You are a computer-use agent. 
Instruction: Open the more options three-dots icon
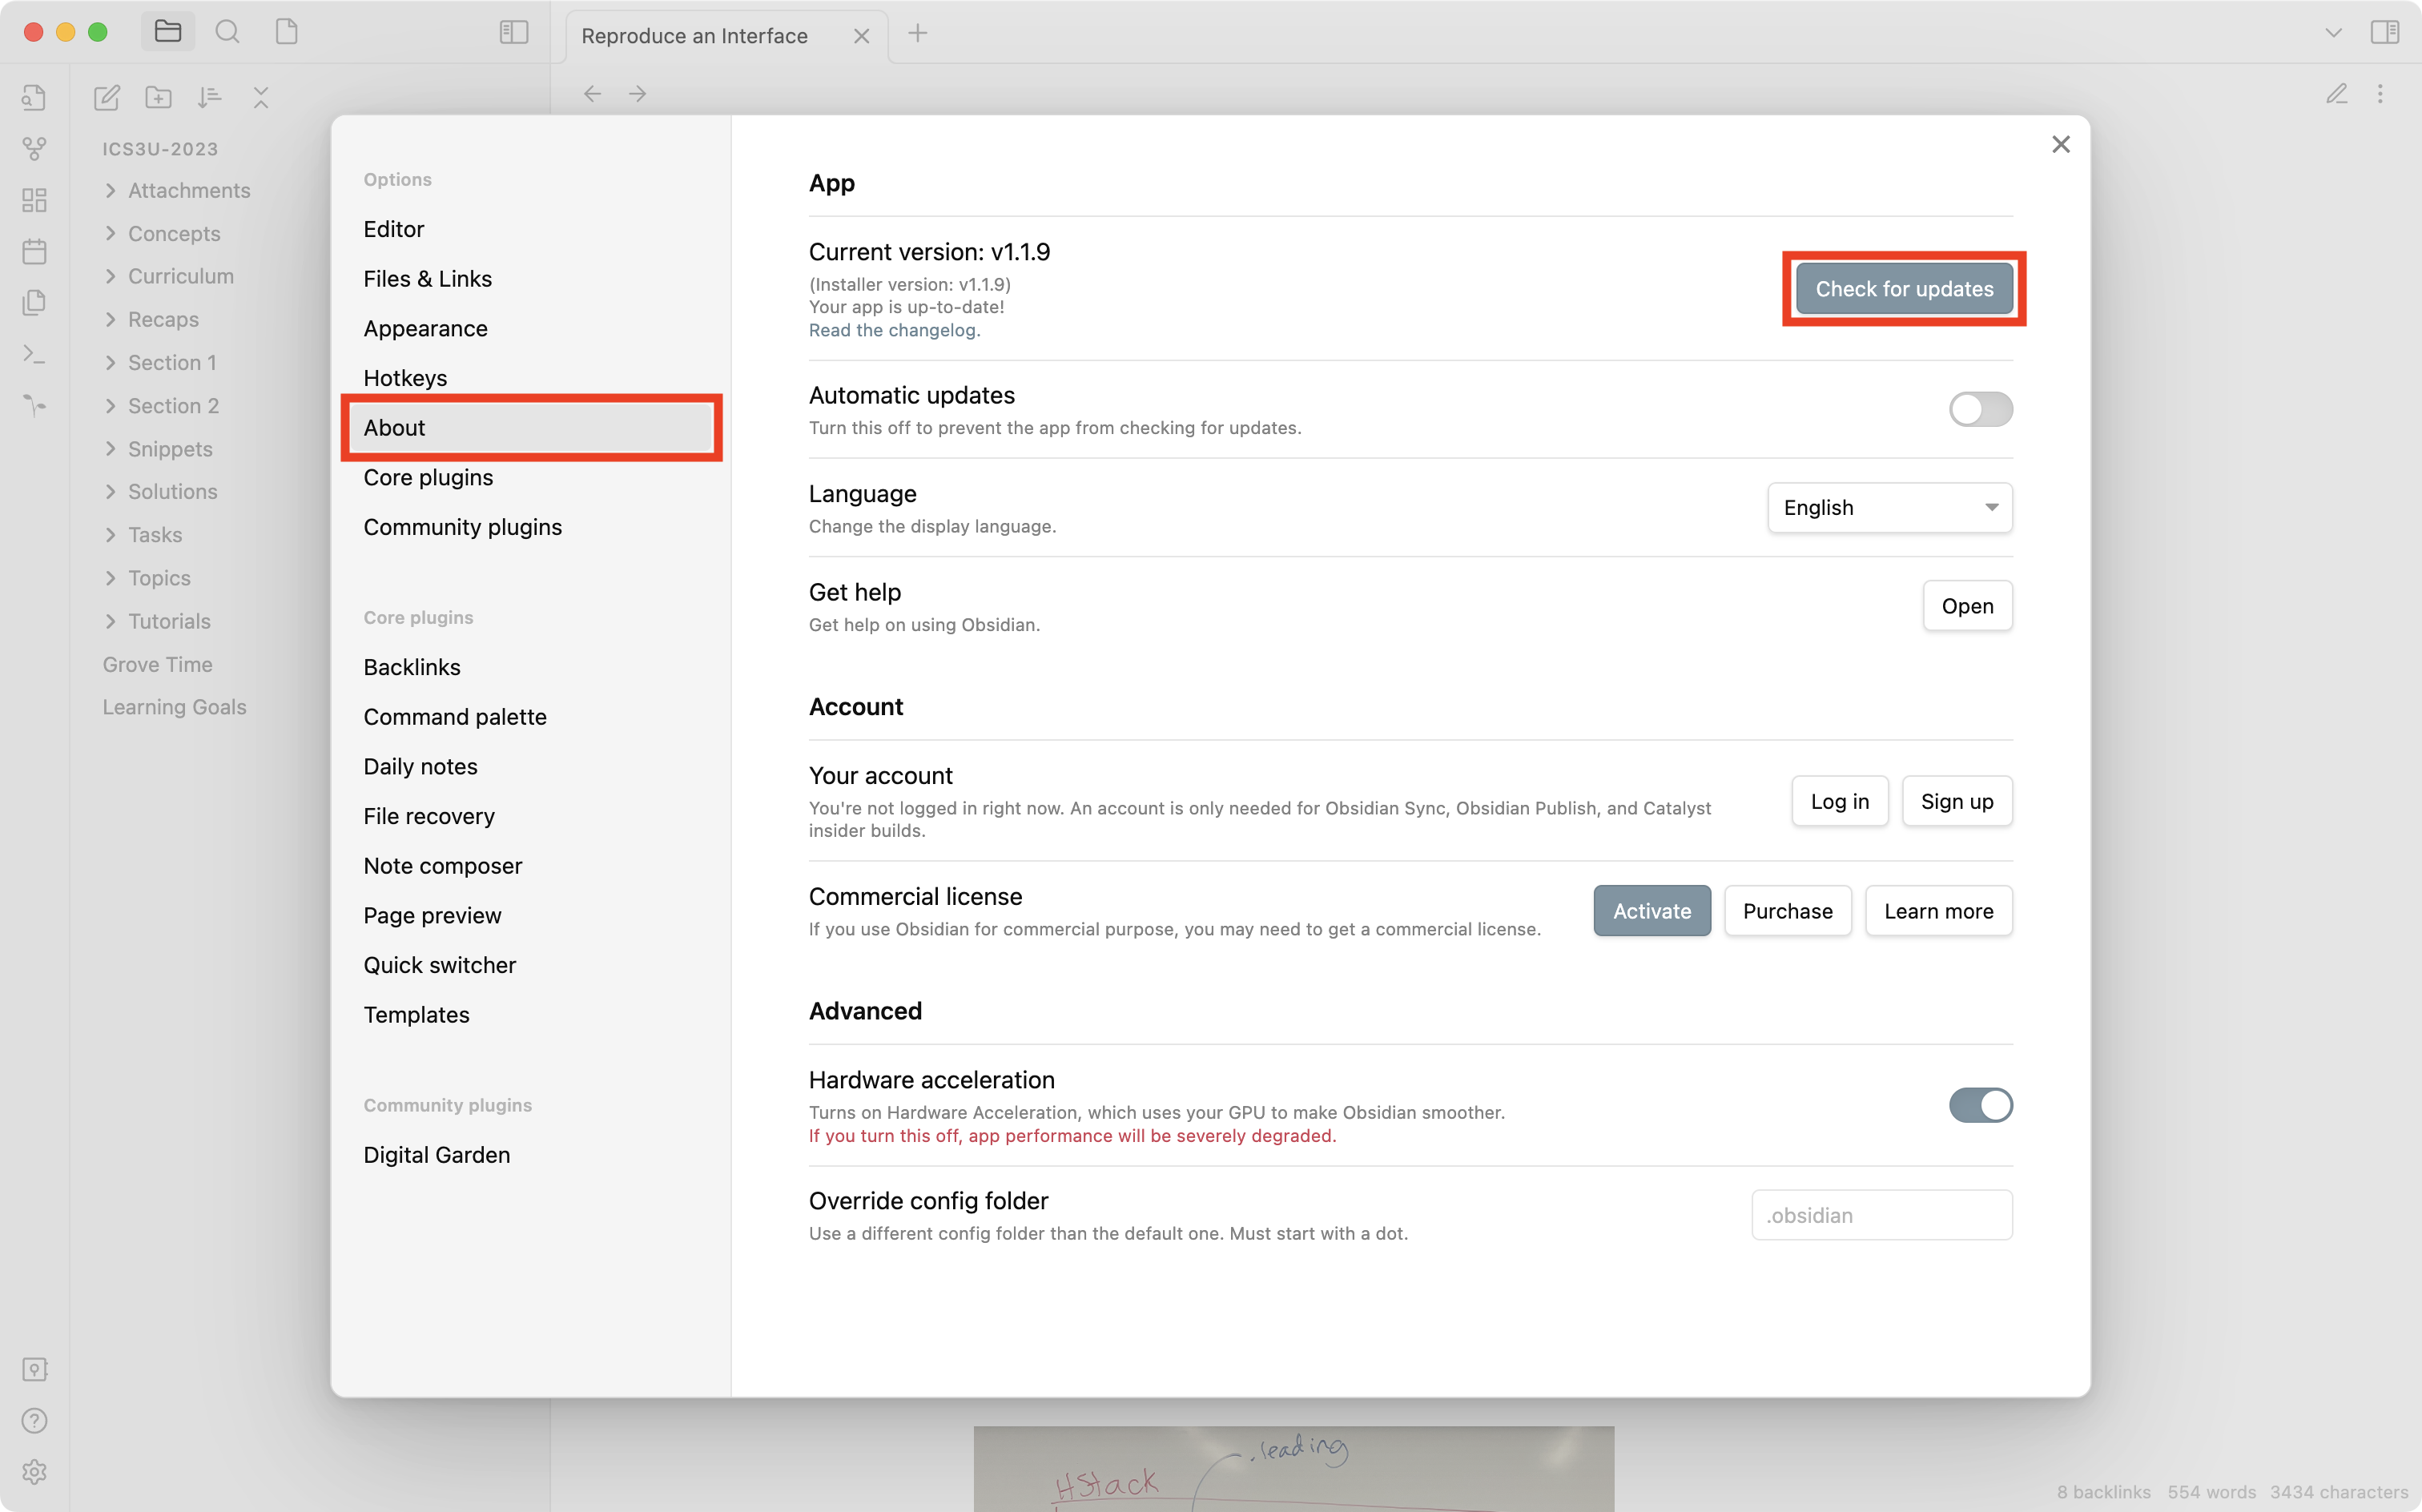click(2380, 94)
